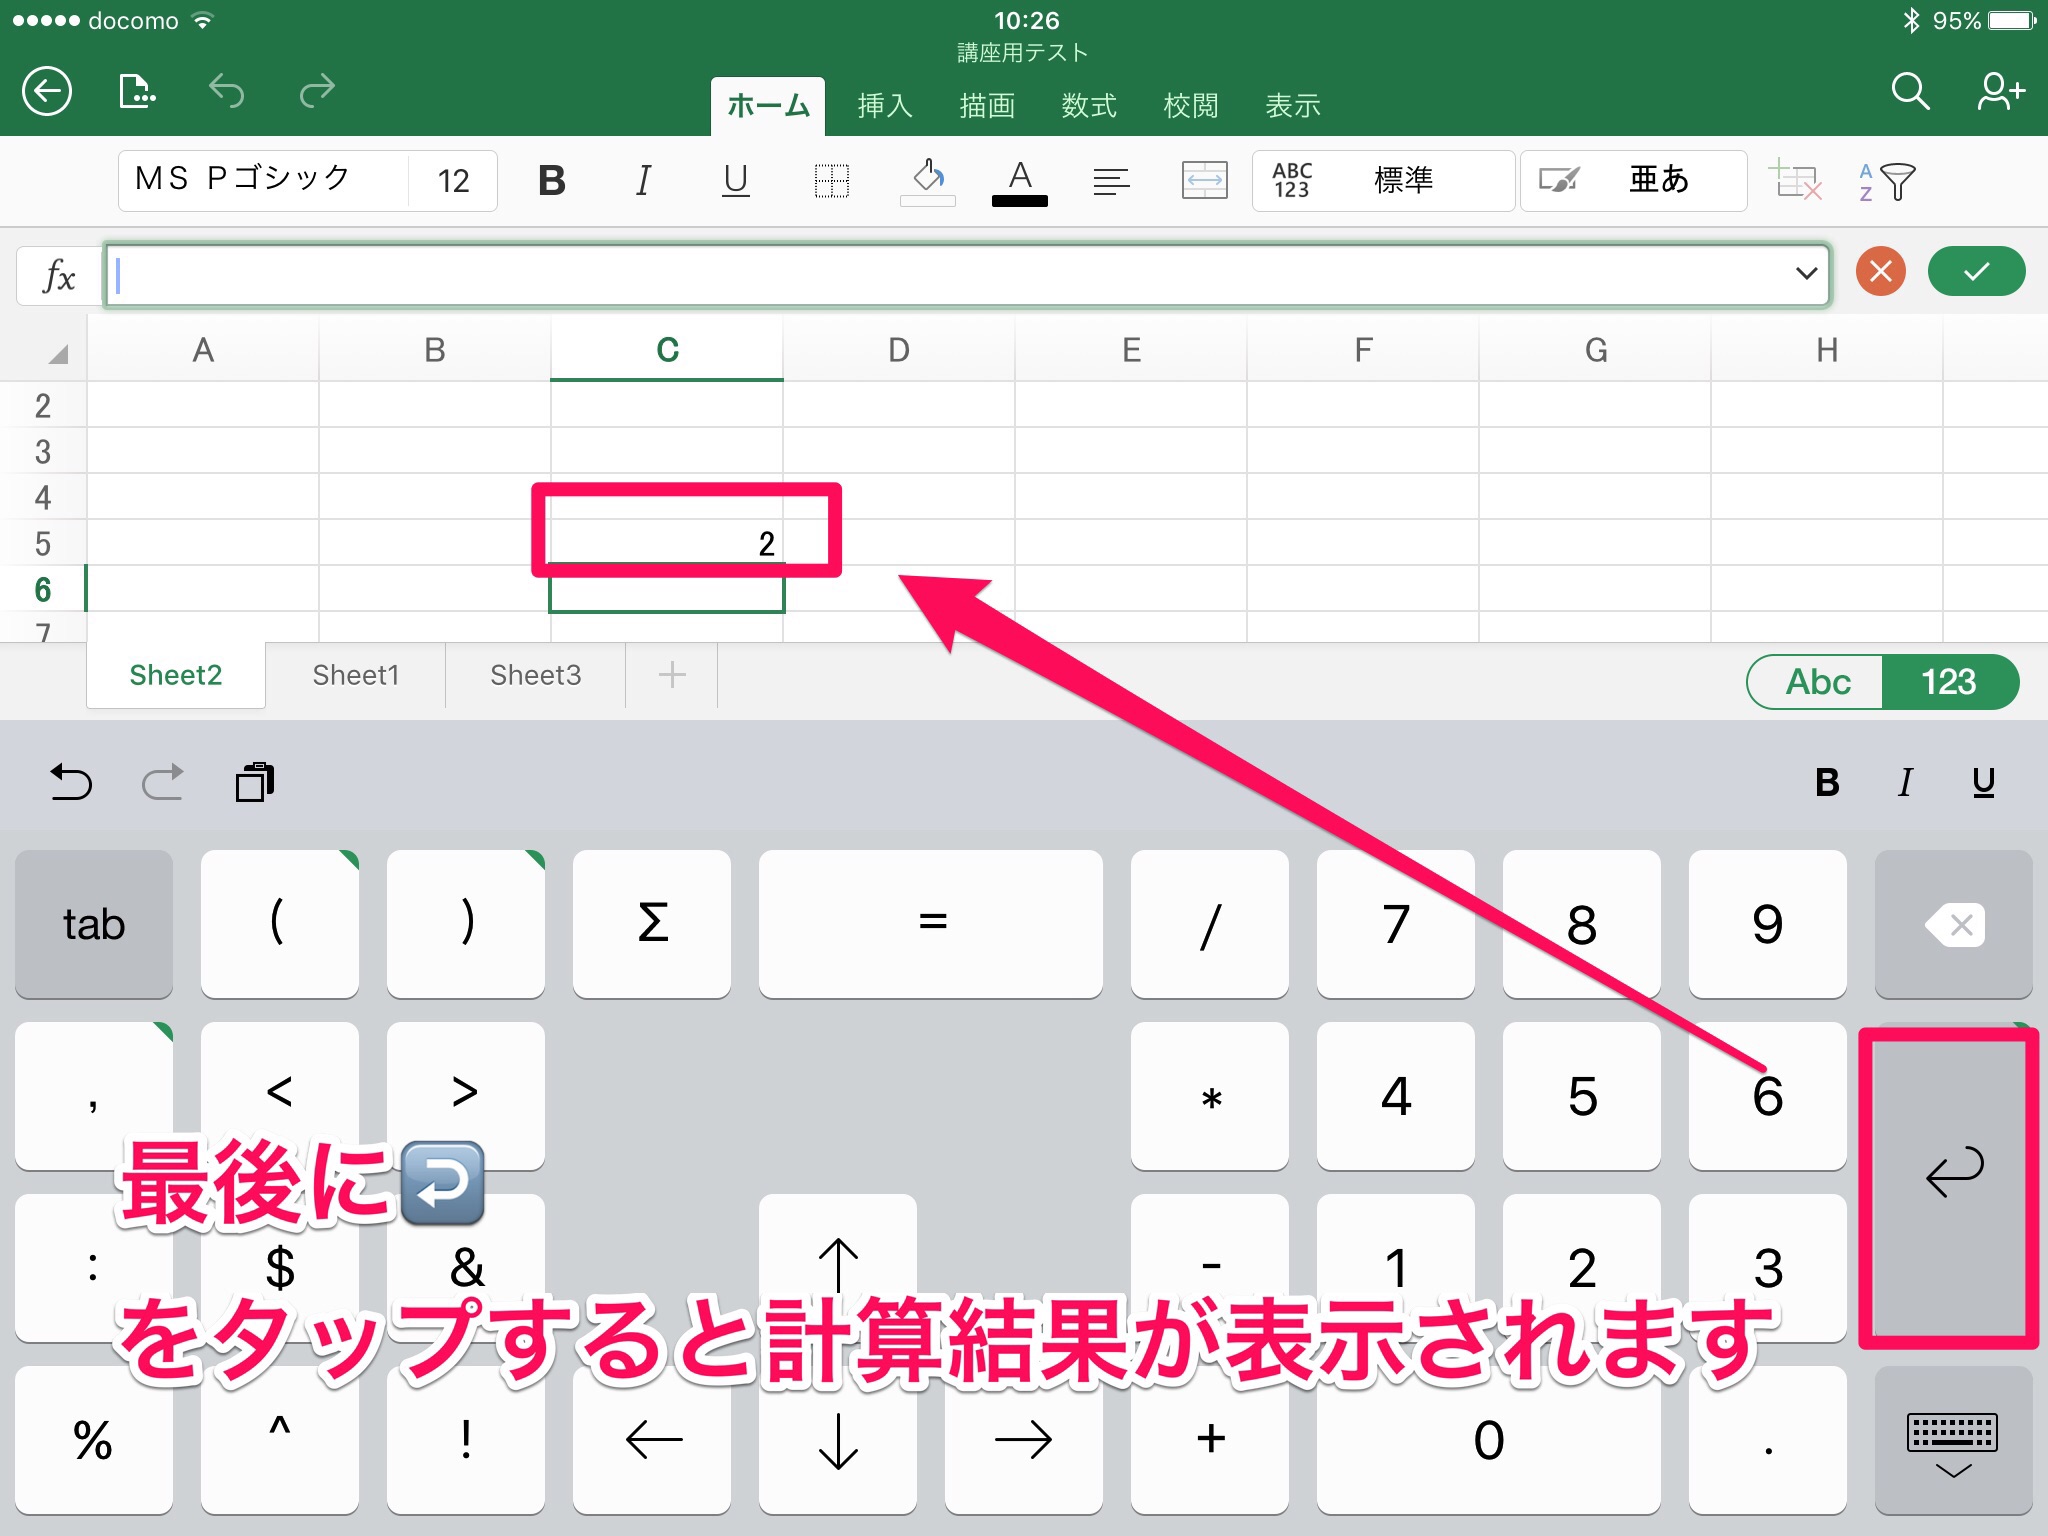Select the Sheet1 sheet tab
2048x1536 pixels.
click(x=355, y=676)
